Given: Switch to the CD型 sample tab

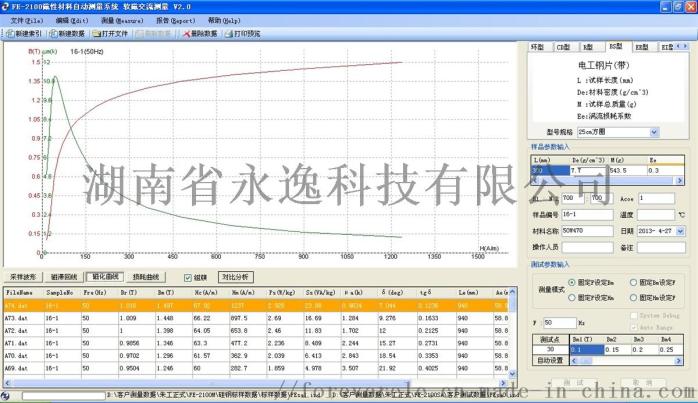Looking at the screenshot, I should click(564, 47).
